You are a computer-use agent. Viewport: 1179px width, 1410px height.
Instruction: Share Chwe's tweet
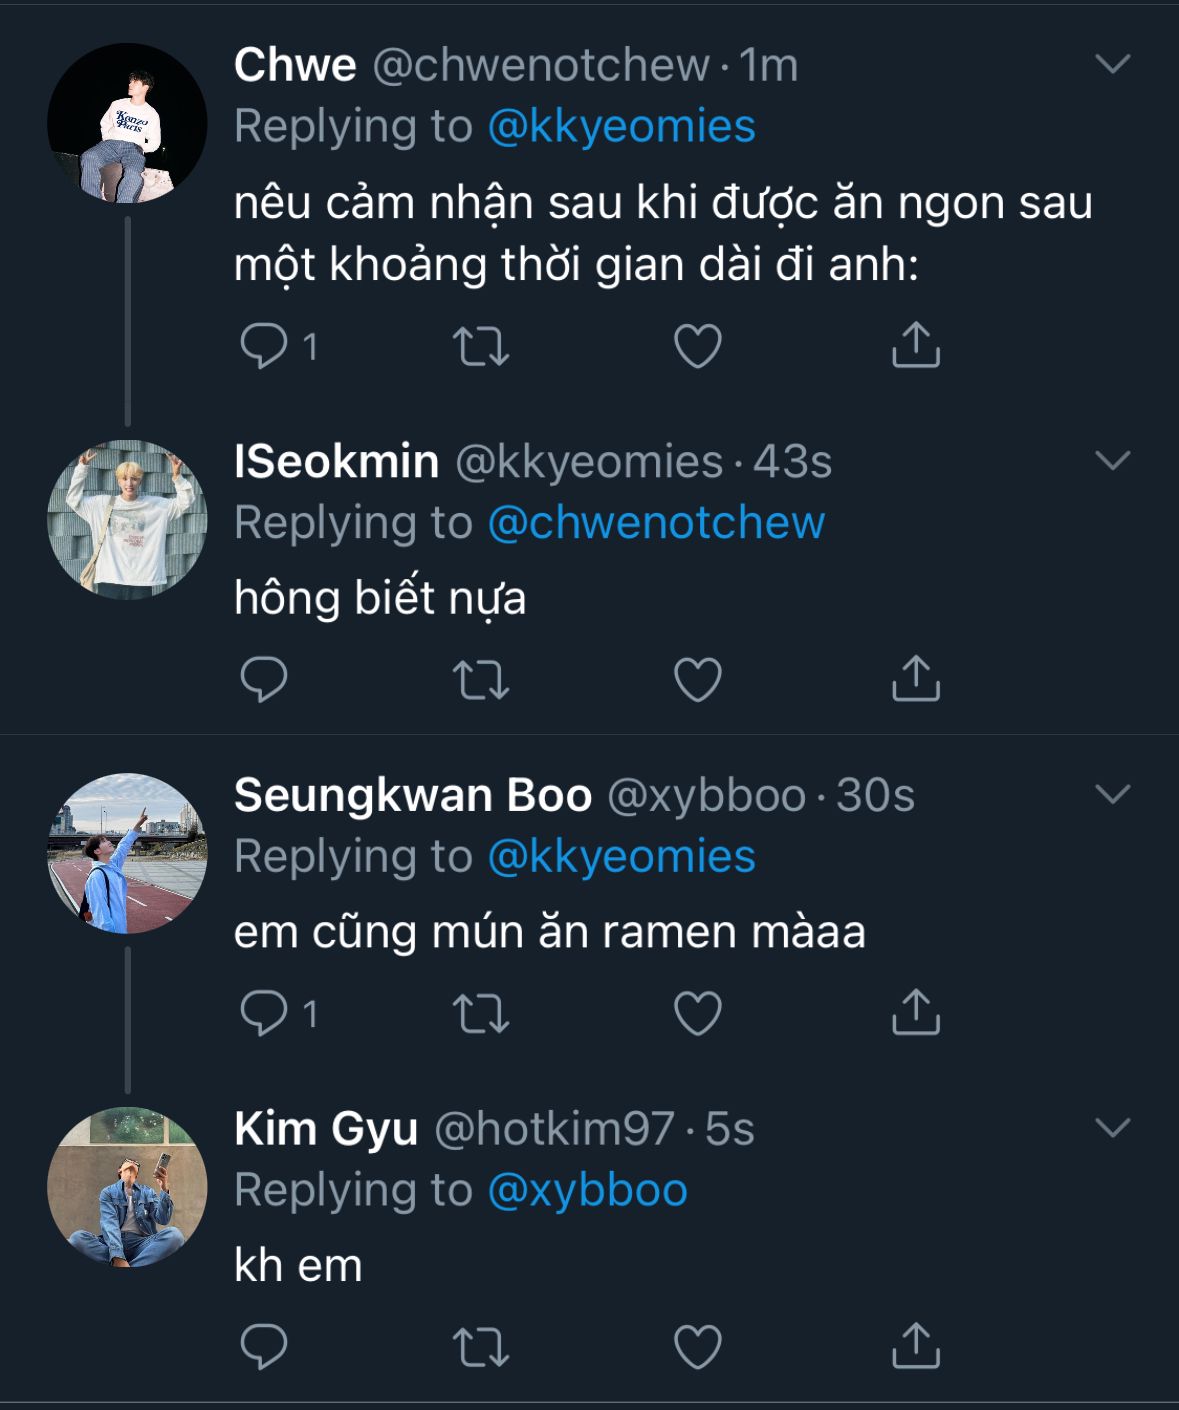click(915, 346)
